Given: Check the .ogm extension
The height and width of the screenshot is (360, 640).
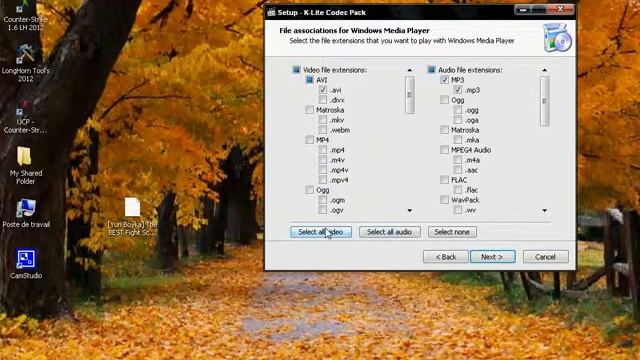Looking at the screenshot, I should pyautogui.click(x=323, y=200).
